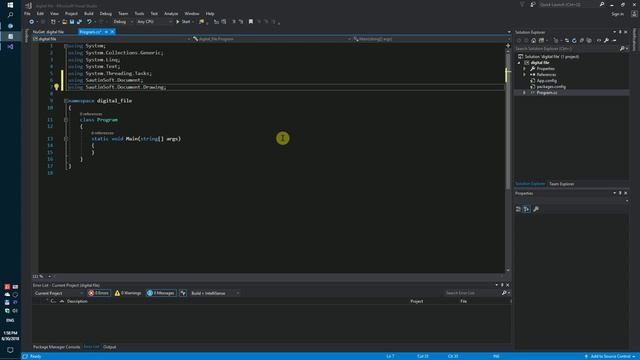Collapse the namespace digital_file code block
Screen dimensions: 640x360
(66, 101)
